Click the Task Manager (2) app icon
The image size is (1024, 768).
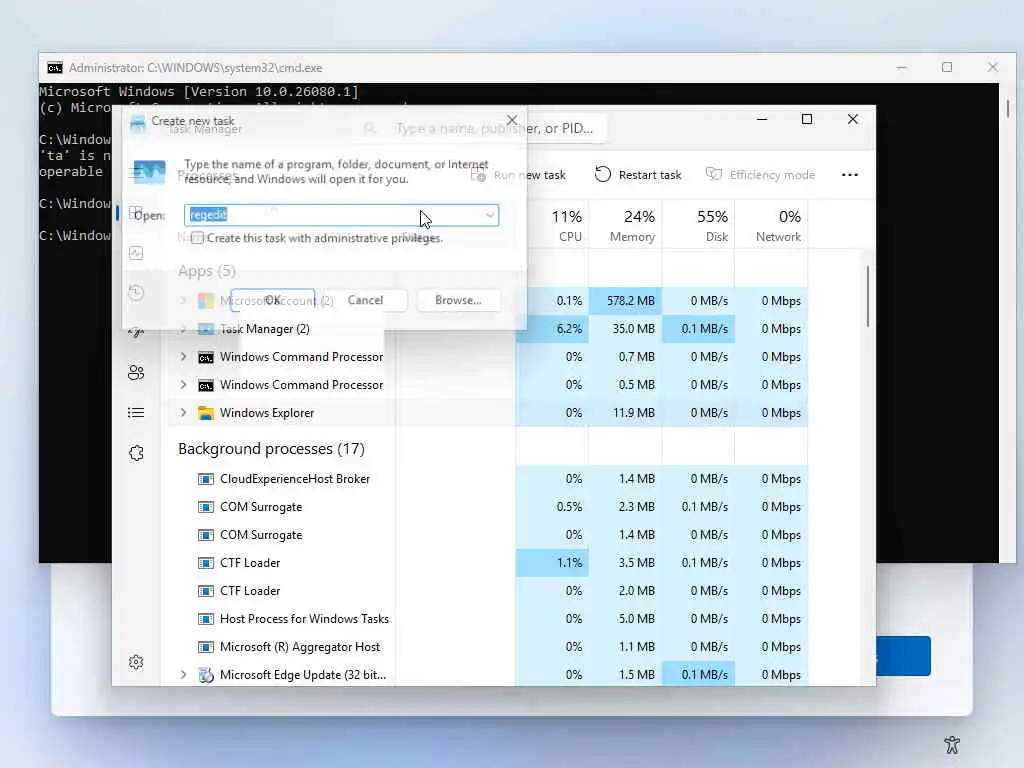click(206, 328)
